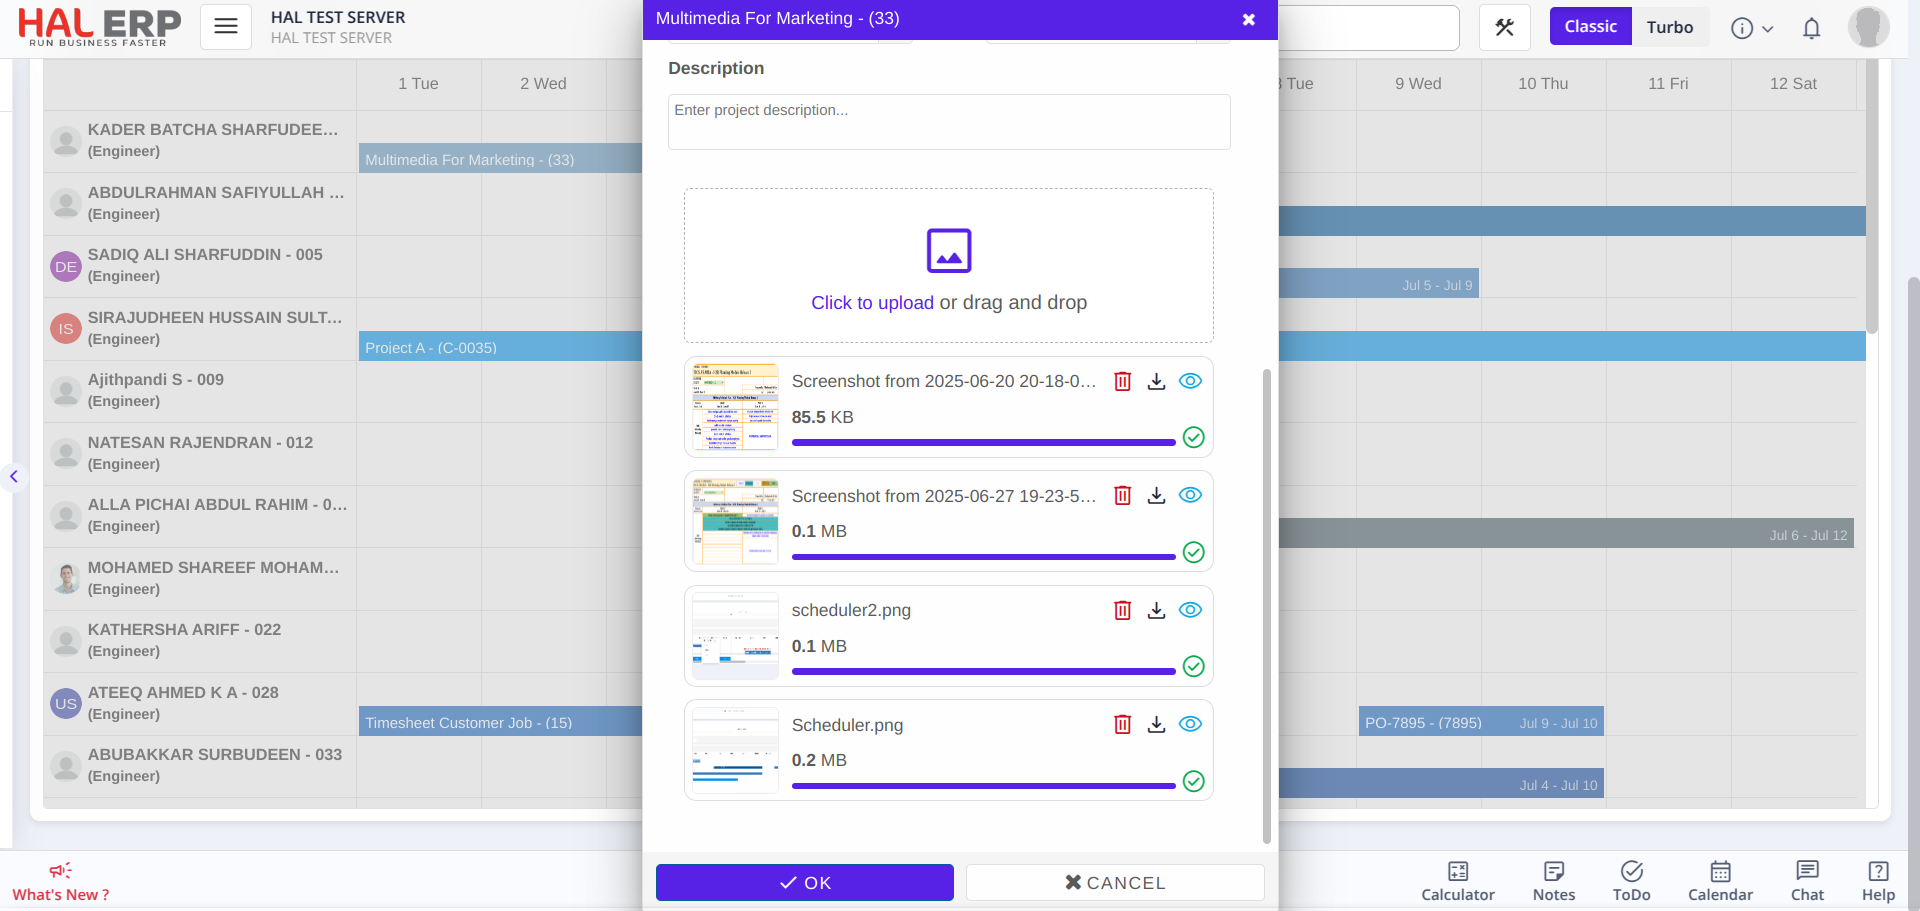Delete the scheduler2.png attachment
The width and height of the screenshot is (1920, 911).
tap(1122, 610)
